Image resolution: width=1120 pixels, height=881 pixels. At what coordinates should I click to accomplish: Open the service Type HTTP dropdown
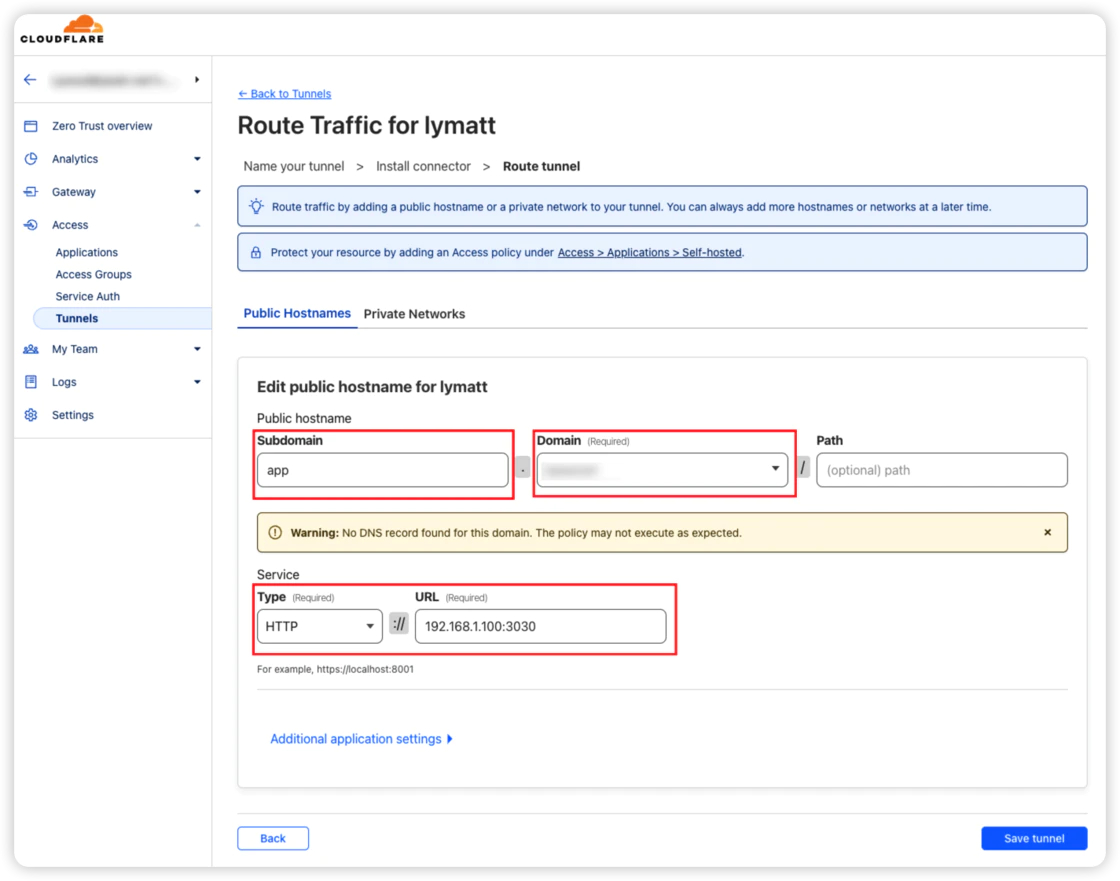(x=319, y=626)
